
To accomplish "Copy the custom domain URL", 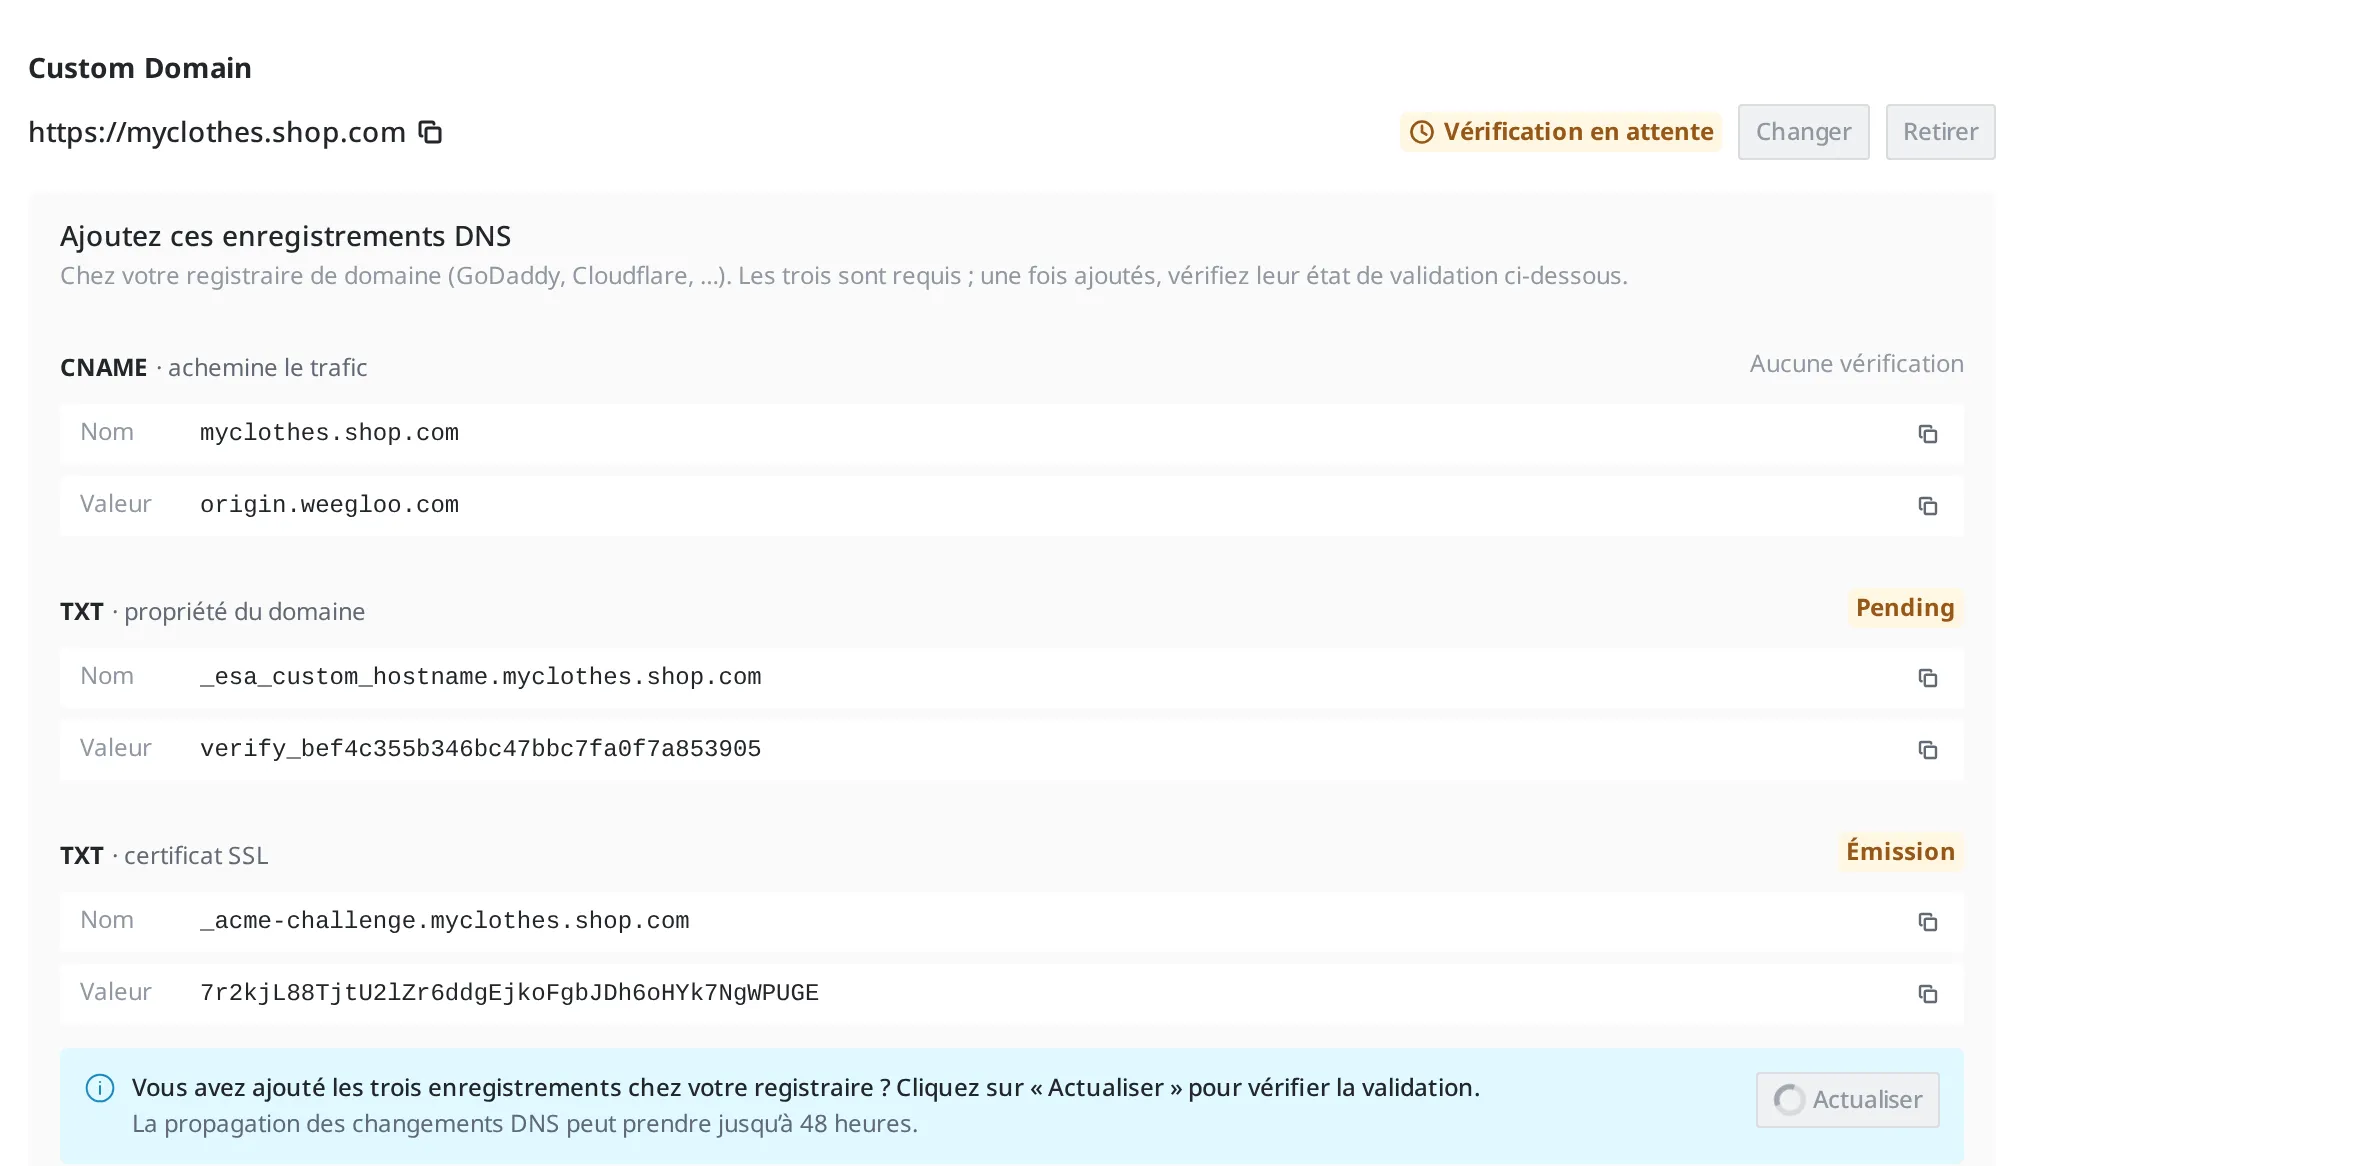I will 430,132.
